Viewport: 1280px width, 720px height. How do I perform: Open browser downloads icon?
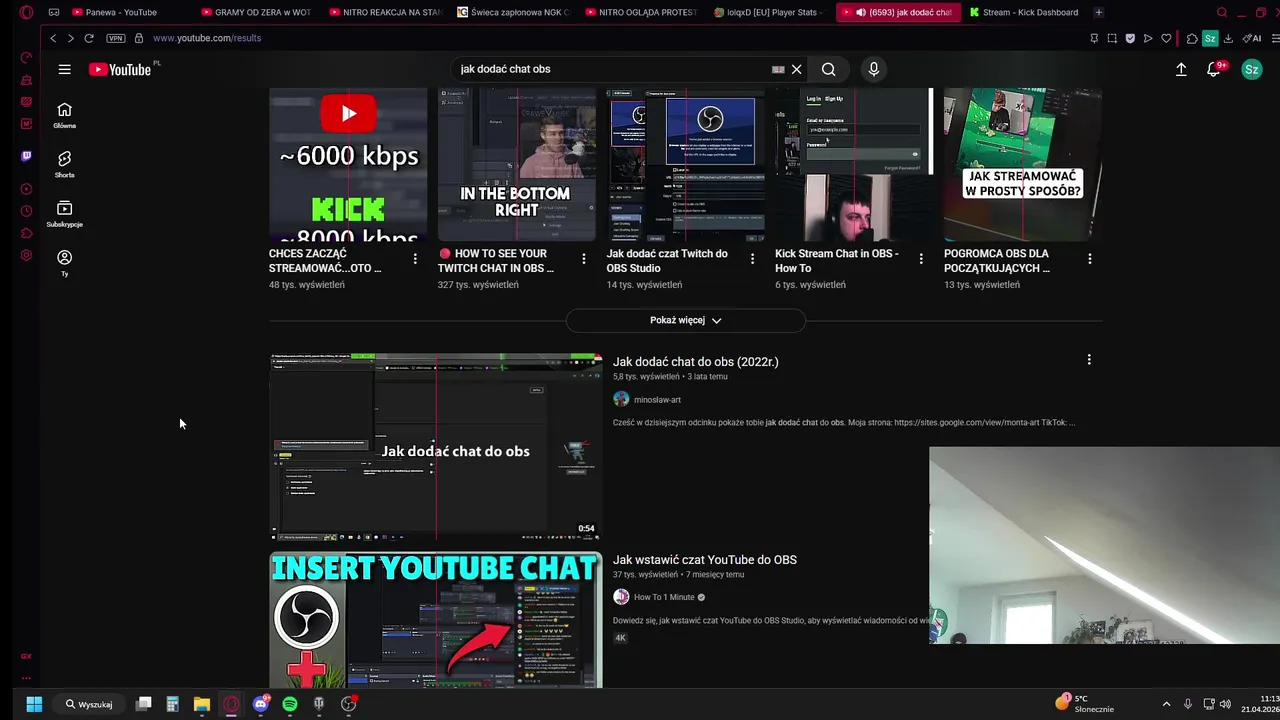(x=1228, y=38)
